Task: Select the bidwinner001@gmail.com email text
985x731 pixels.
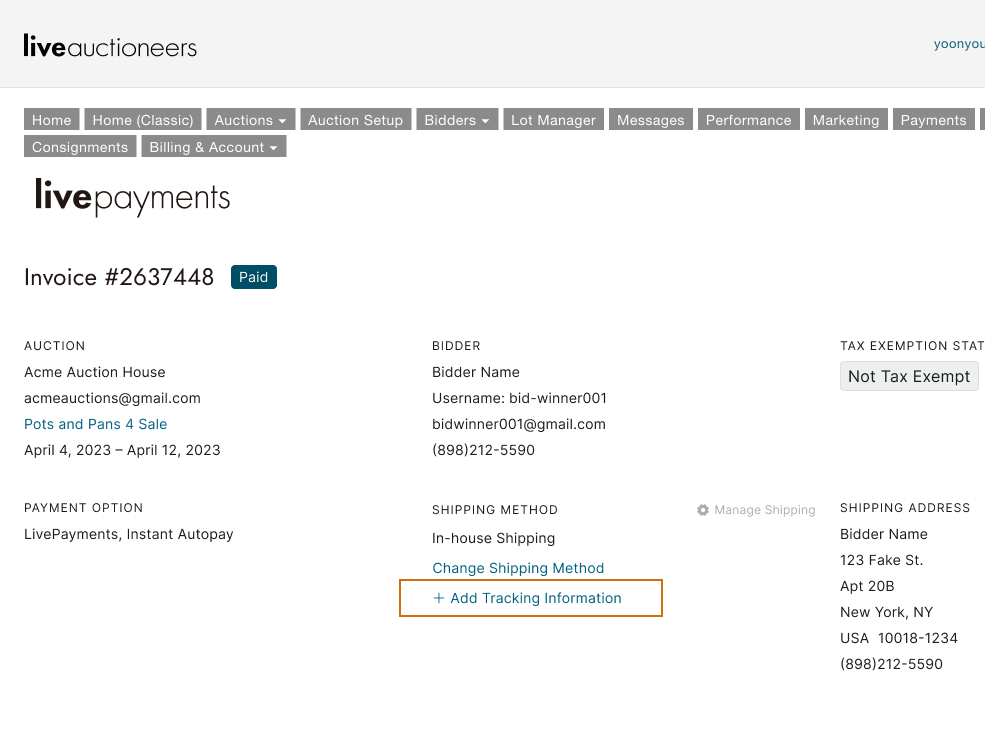Action: pos(519,424)
